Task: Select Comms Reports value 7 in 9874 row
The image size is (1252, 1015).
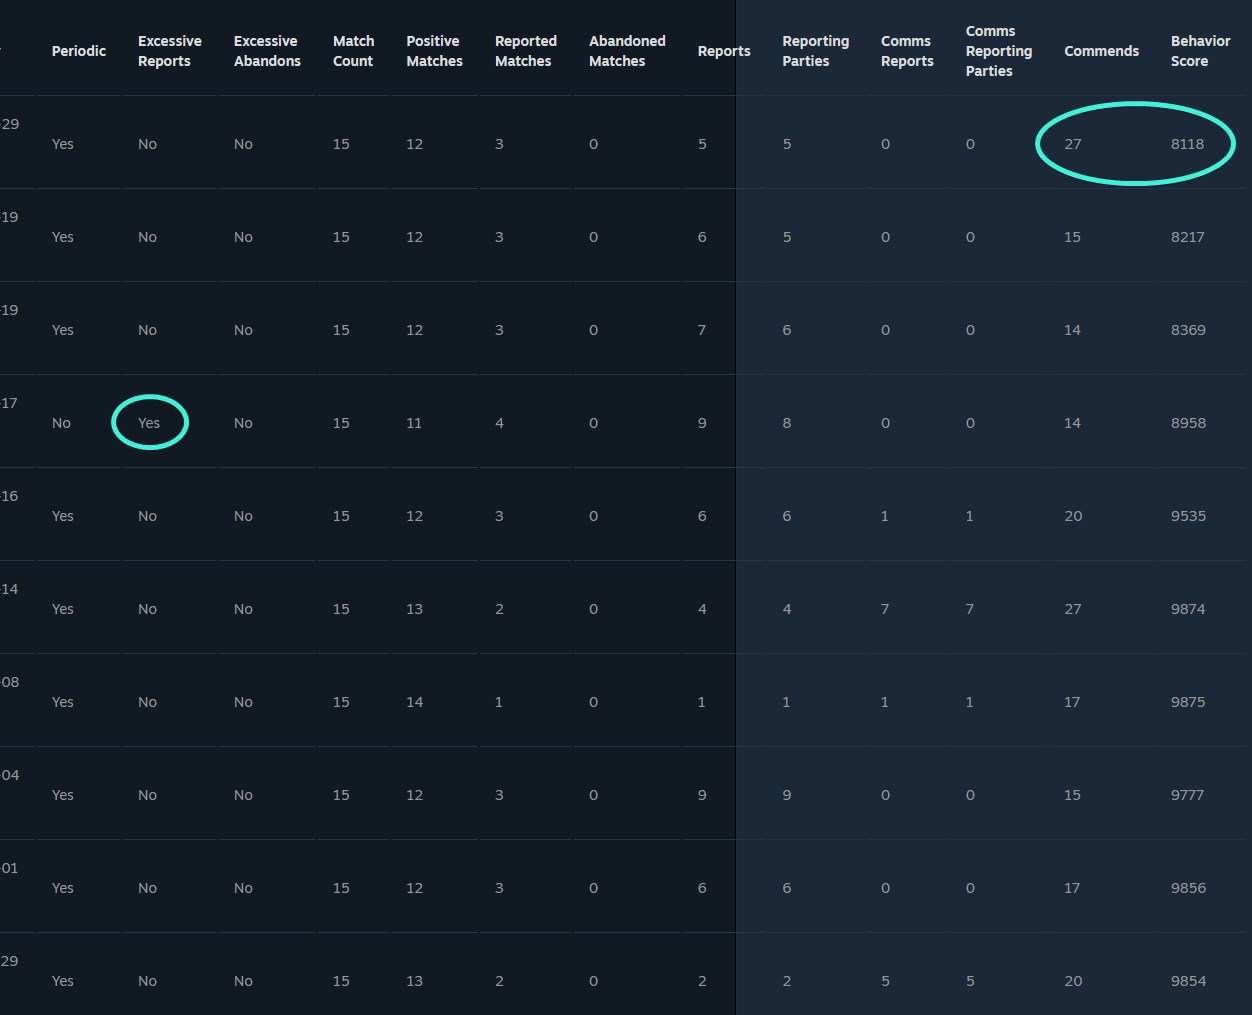Action: (885, 609)
